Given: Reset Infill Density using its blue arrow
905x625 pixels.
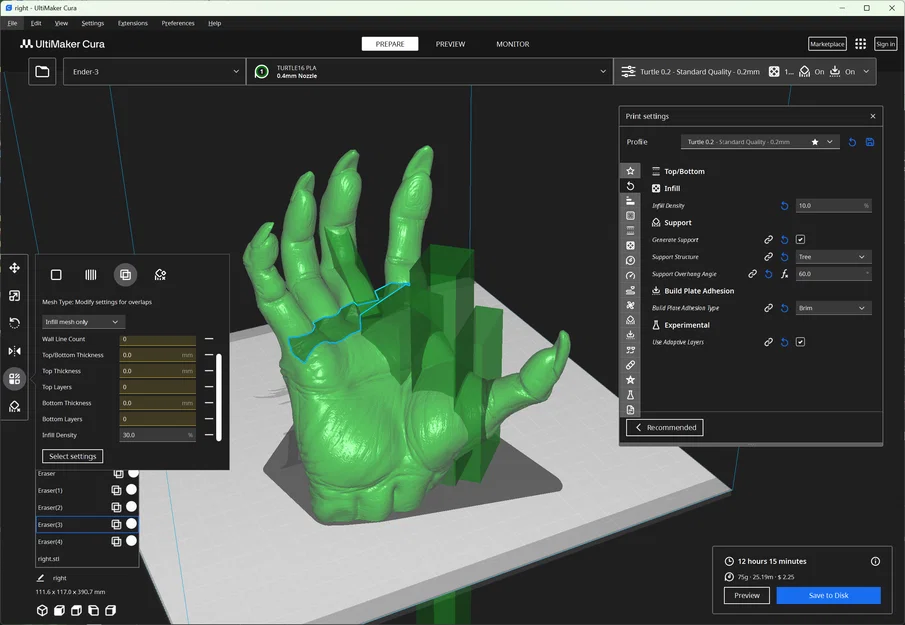Looking at the screenshot, I should 784,205.
